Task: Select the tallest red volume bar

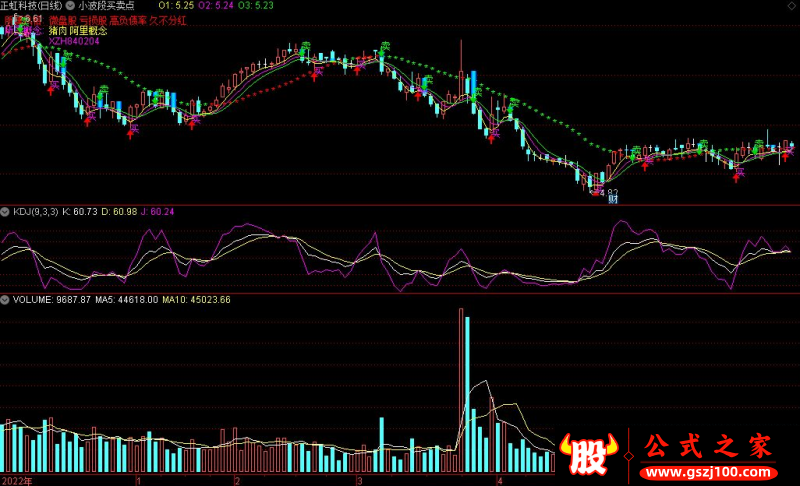Action: [x=461, y=390]
